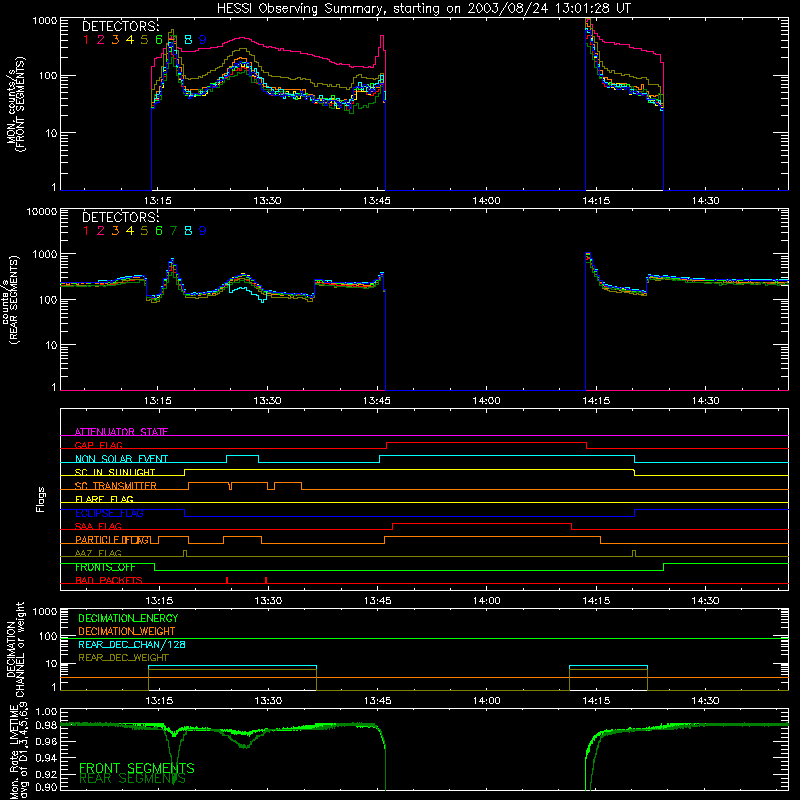This screenshot has width=800, height=800.
Task: Click the DECIMATION CHANNEL or weight axis title
Action: [16, 649]
